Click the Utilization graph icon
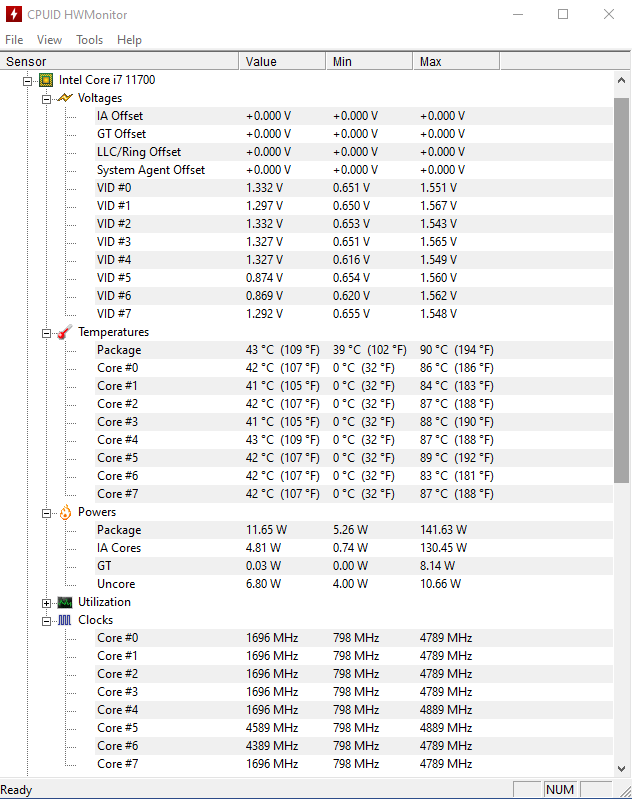 coord(65,602)
